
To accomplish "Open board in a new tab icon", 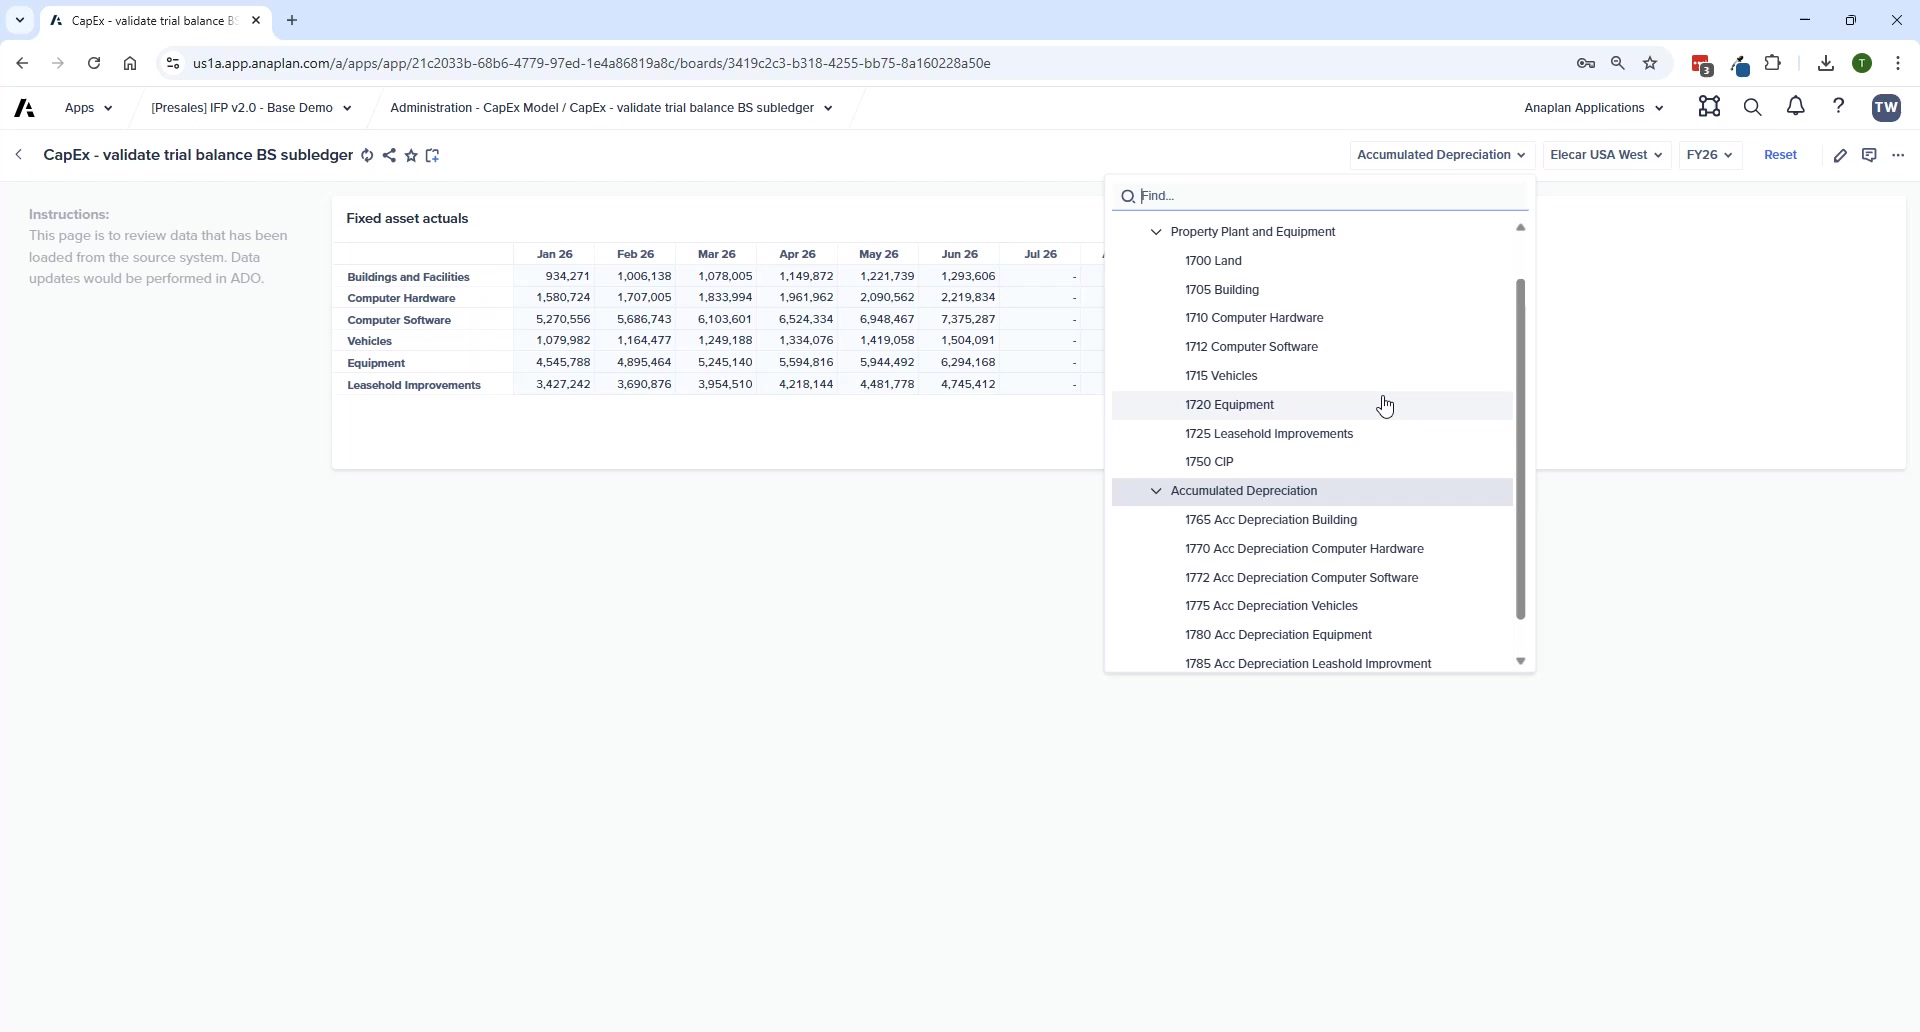I will [x=433, y=155].
